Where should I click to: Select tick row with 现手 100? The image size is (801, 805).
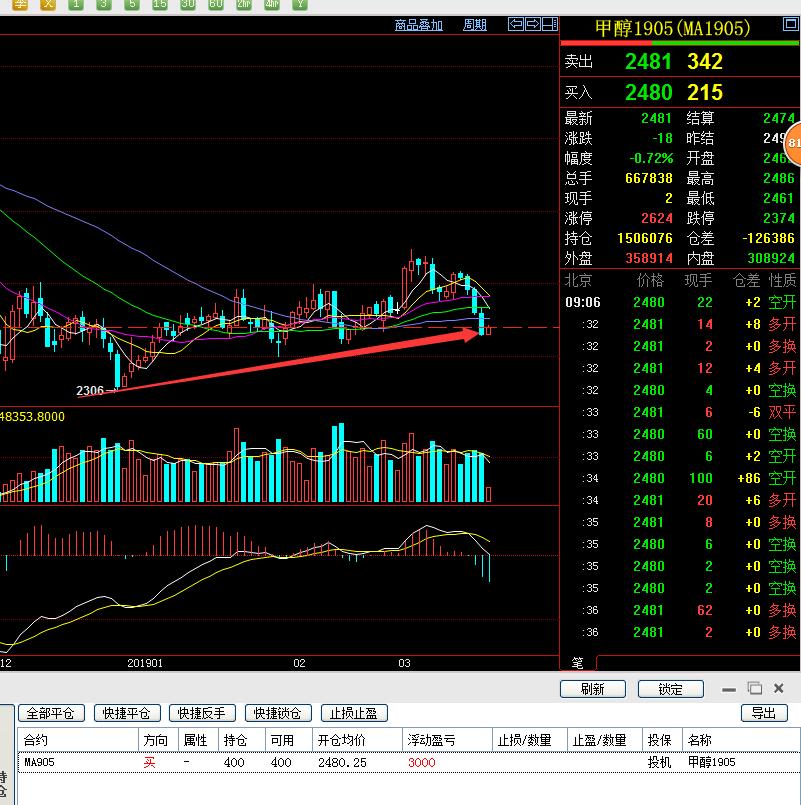pyautogui.click(x=680, y=478)
